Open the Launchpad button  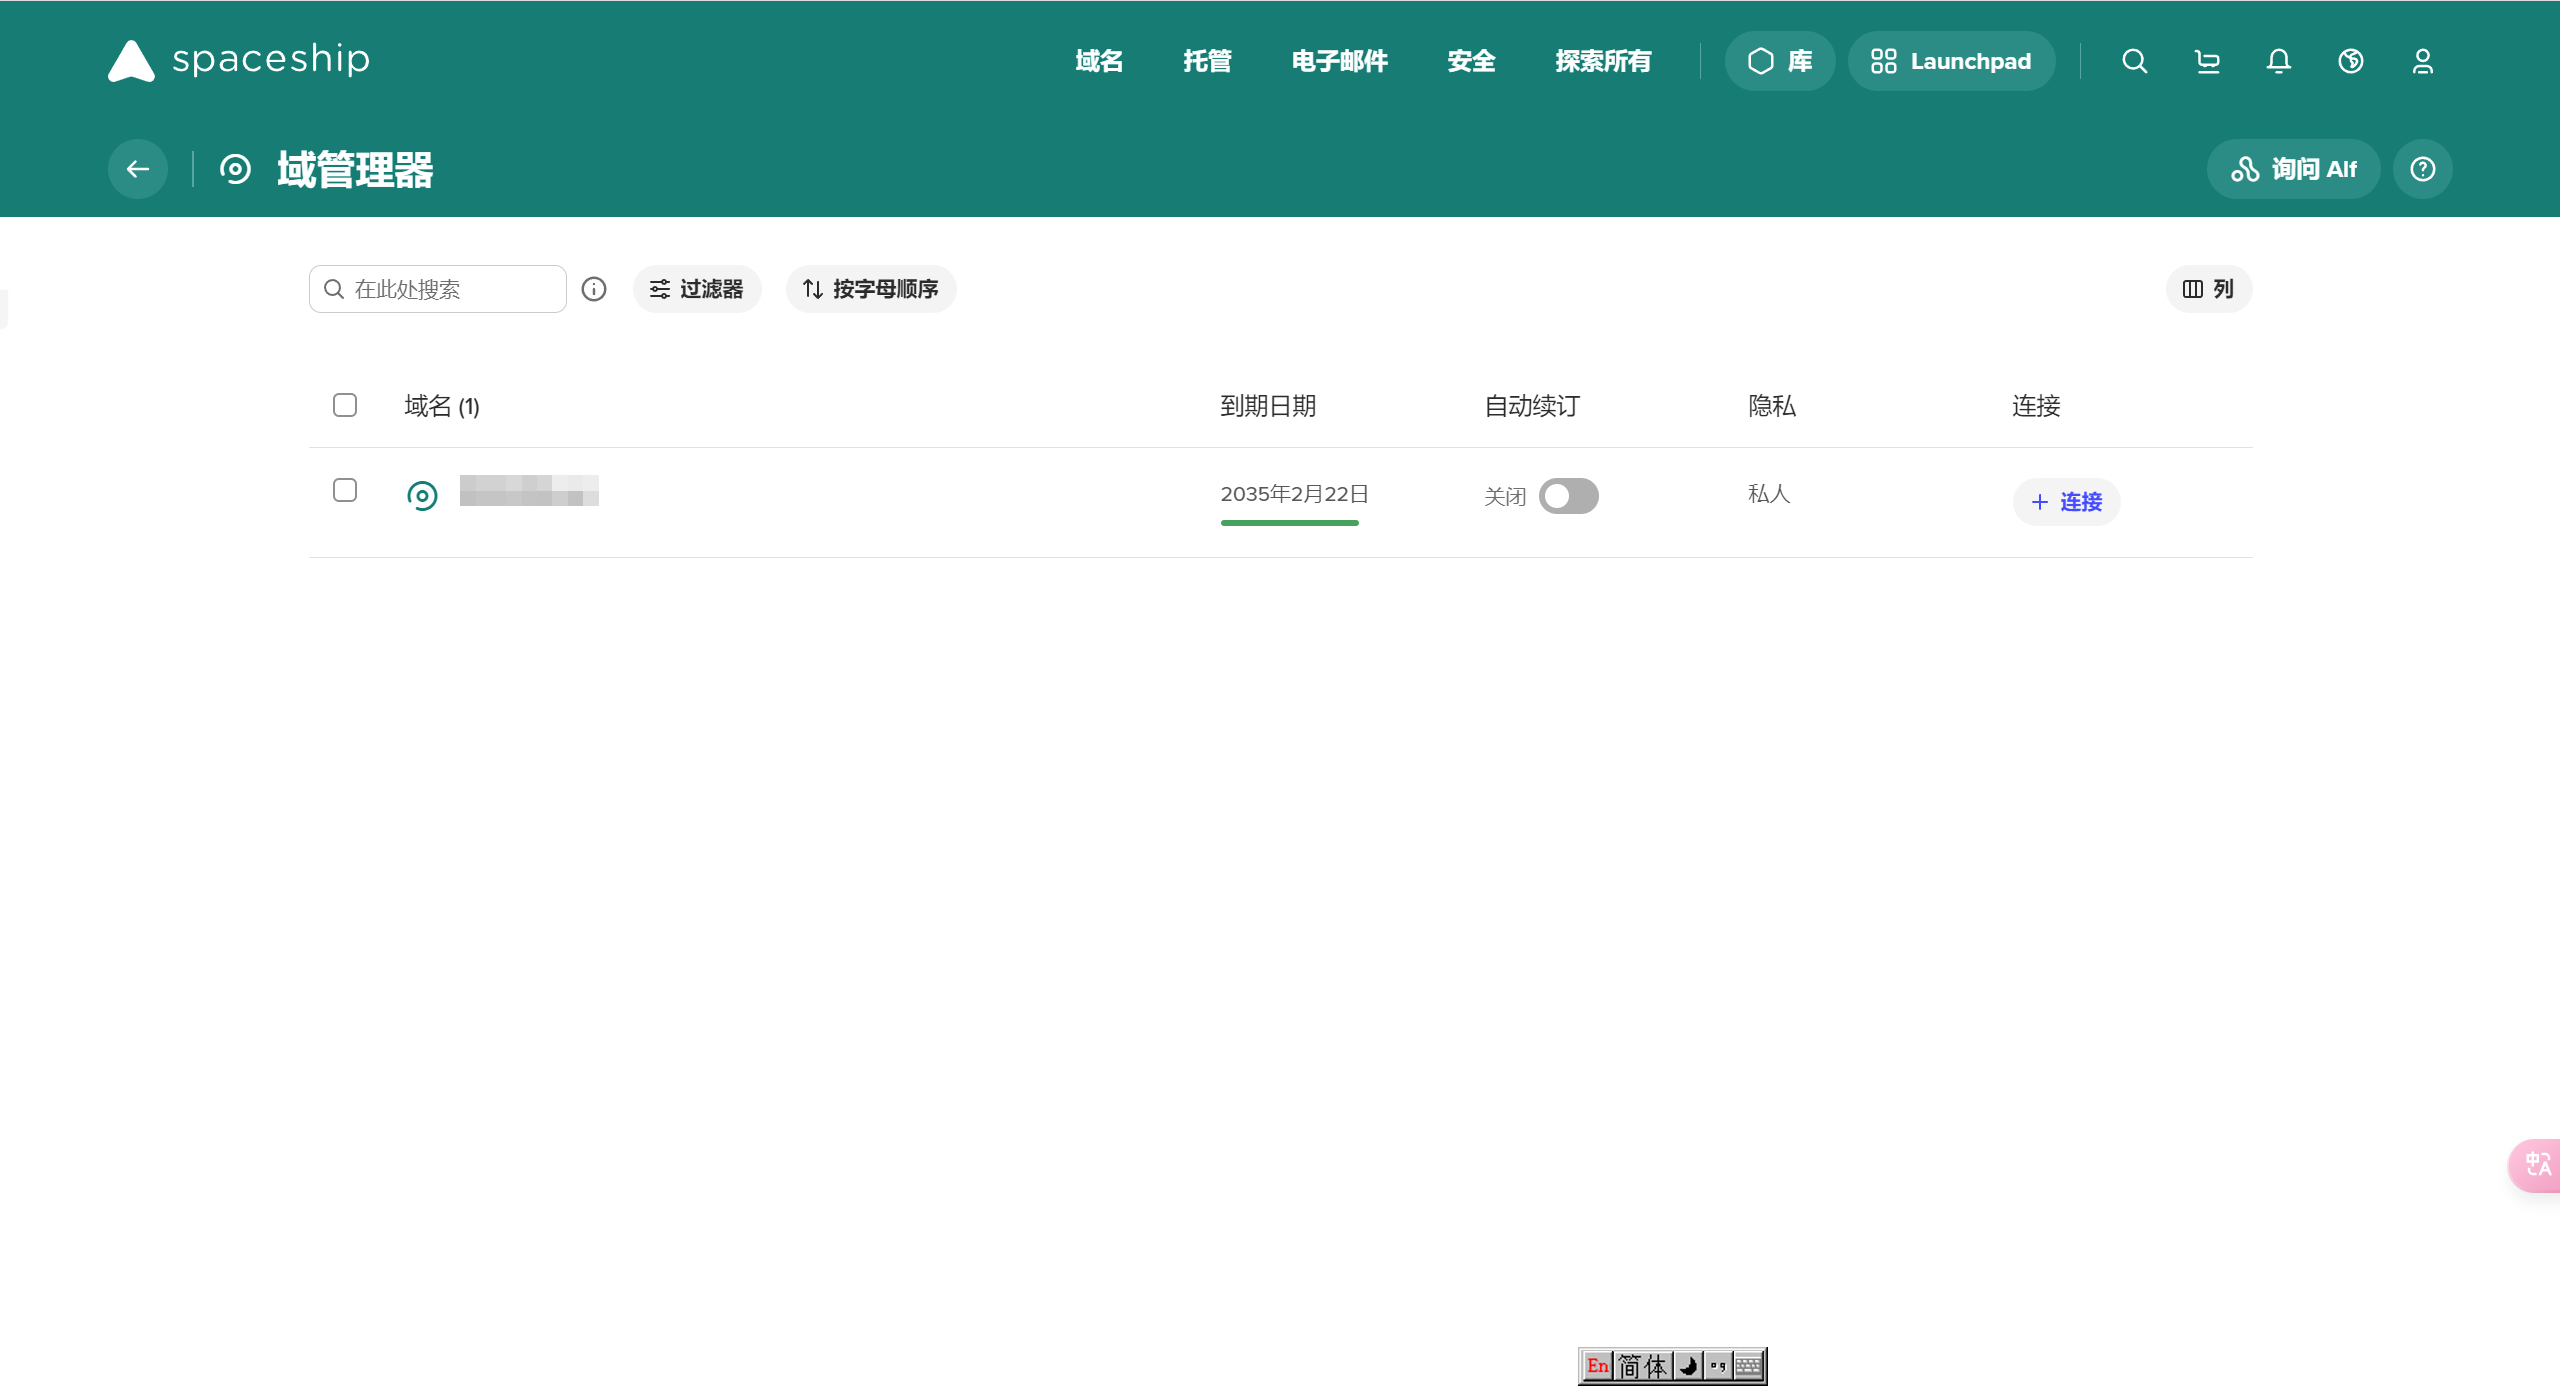1951,61
